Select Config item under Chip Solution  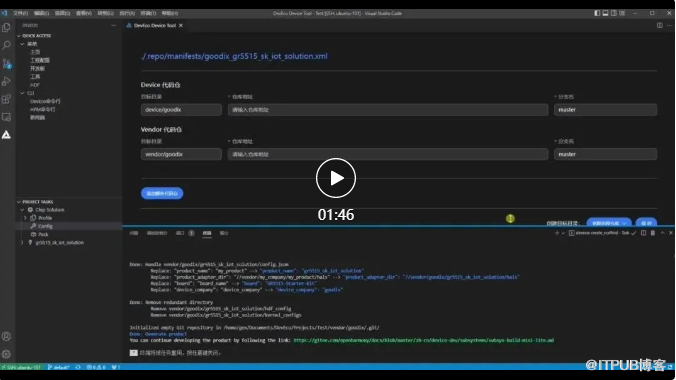point(45,226)
